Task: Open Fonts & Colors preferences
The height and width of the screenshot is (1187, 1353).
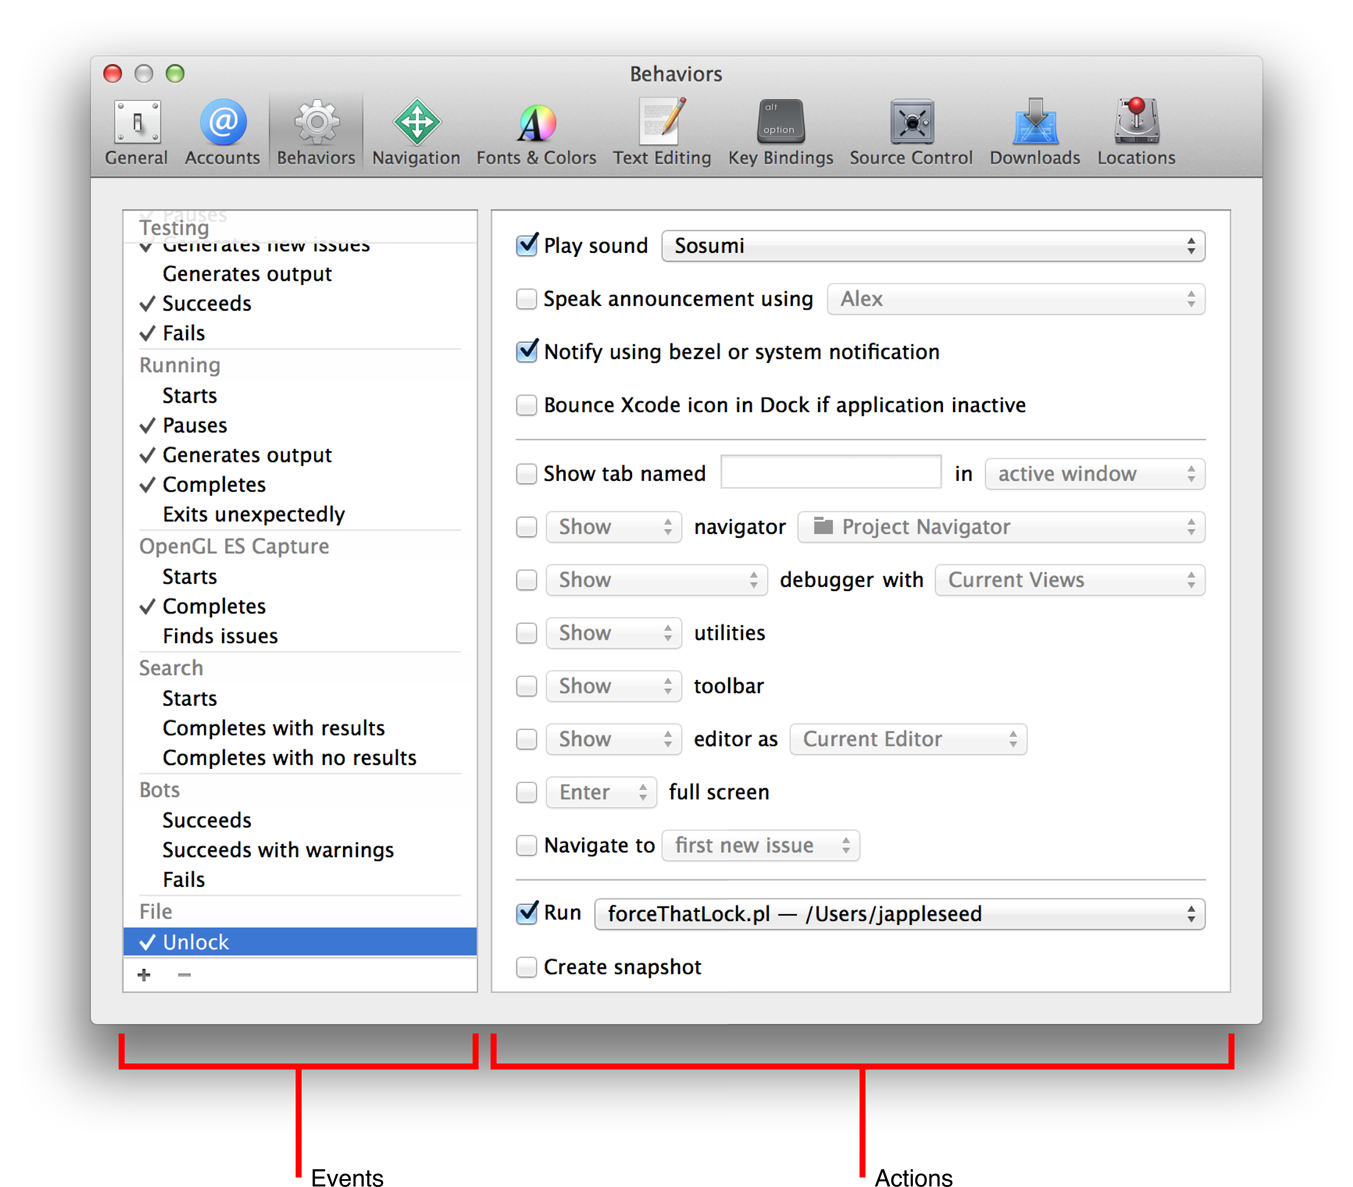Action: click(x=536, y=132)
